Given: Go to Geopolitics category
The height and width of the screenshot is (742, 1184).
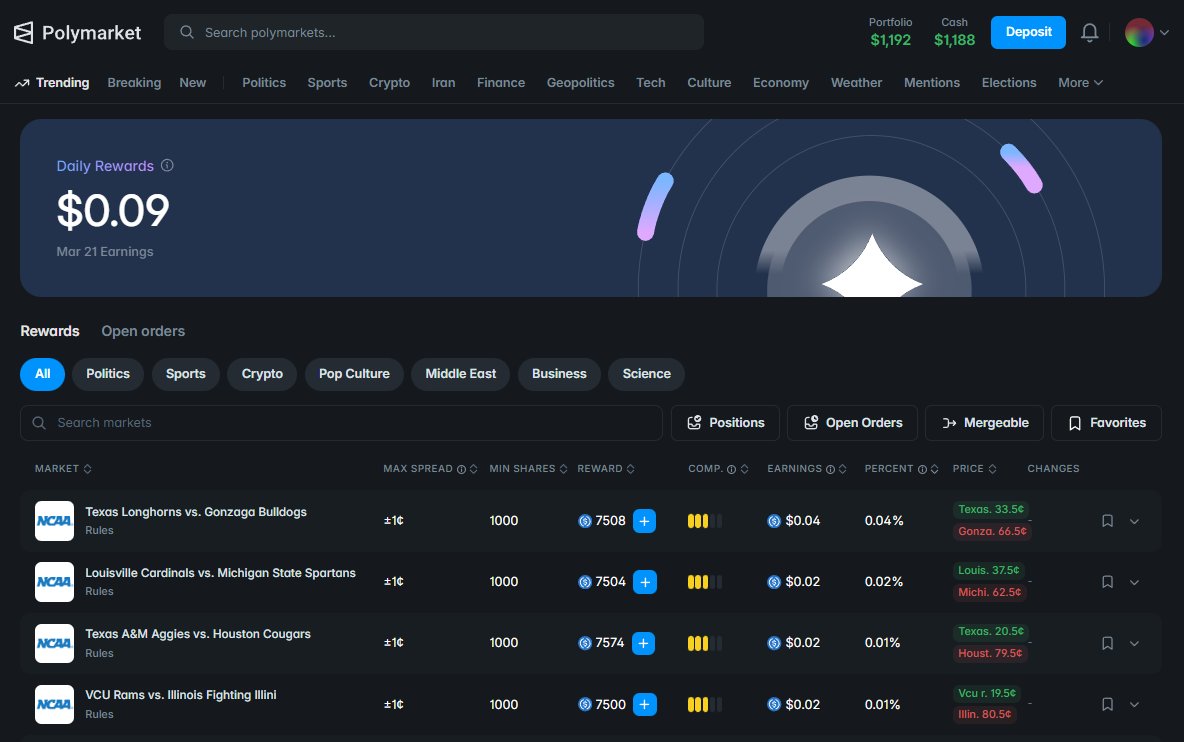Looking at the screenshot, I should (x=580, y=82).
